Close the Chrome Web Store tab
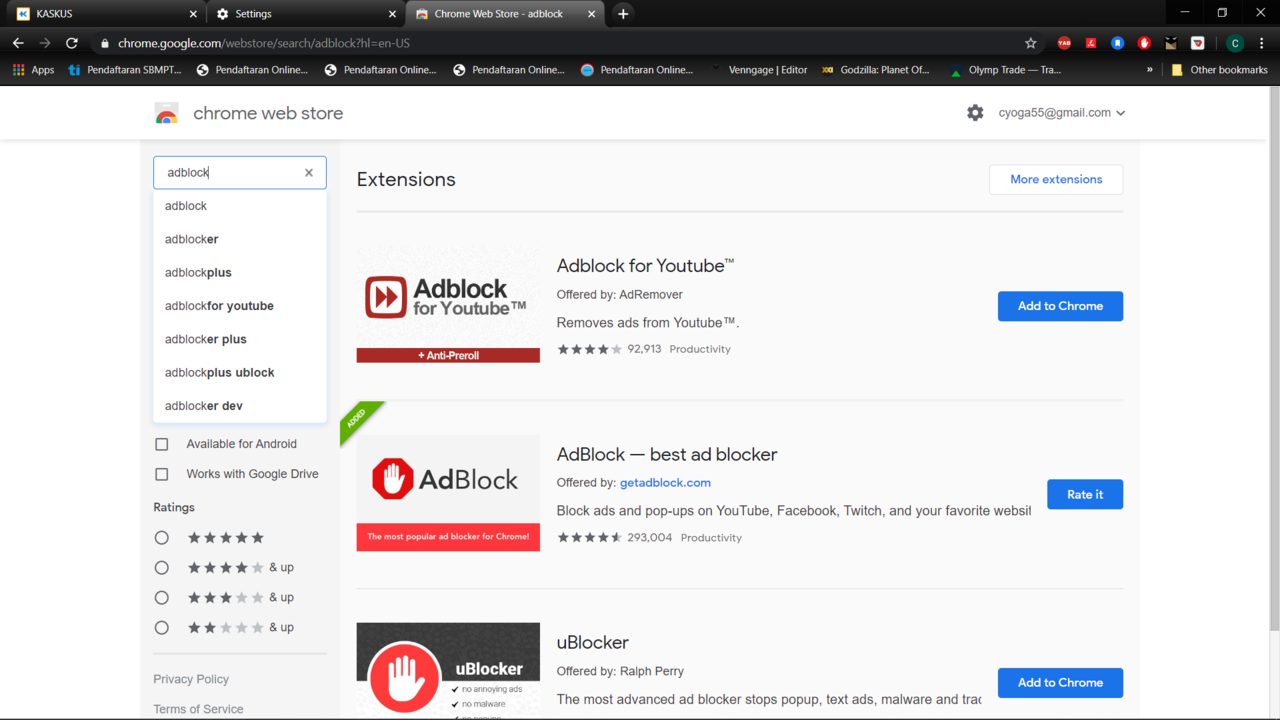1280x720 pixels. (591, 14)
